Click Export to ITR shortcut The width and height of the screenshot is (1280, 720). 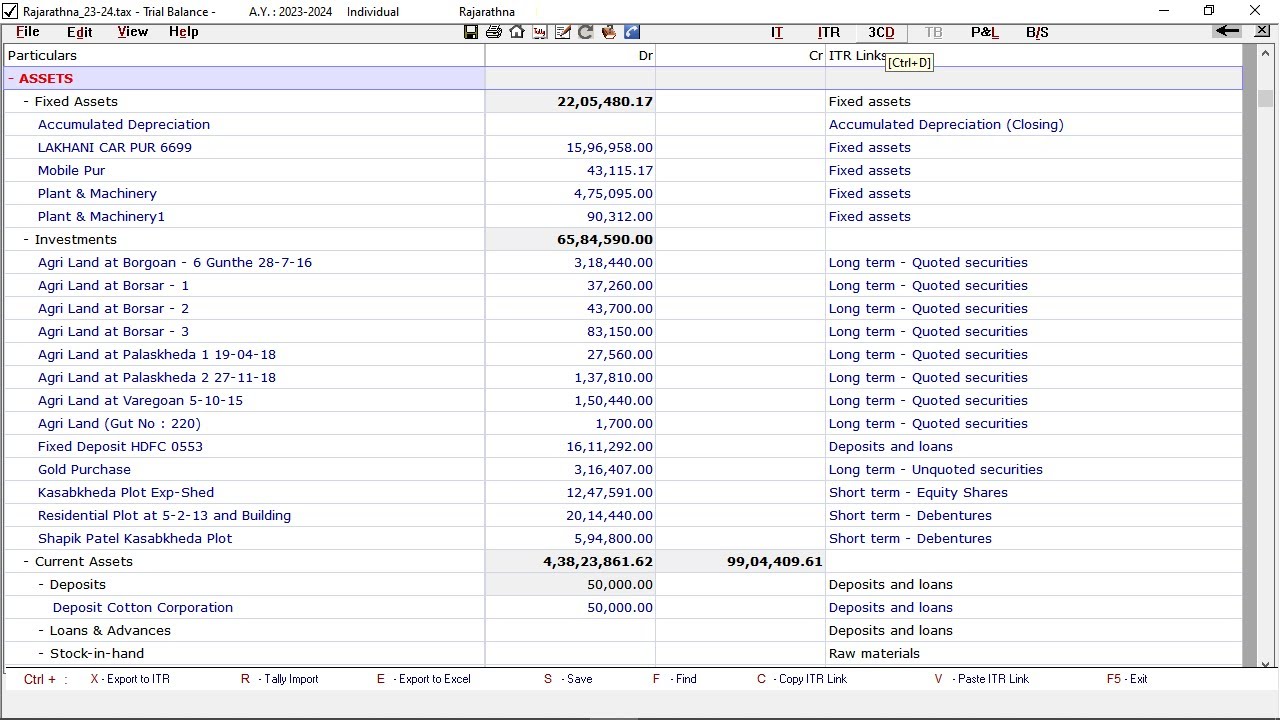(130, 679)
